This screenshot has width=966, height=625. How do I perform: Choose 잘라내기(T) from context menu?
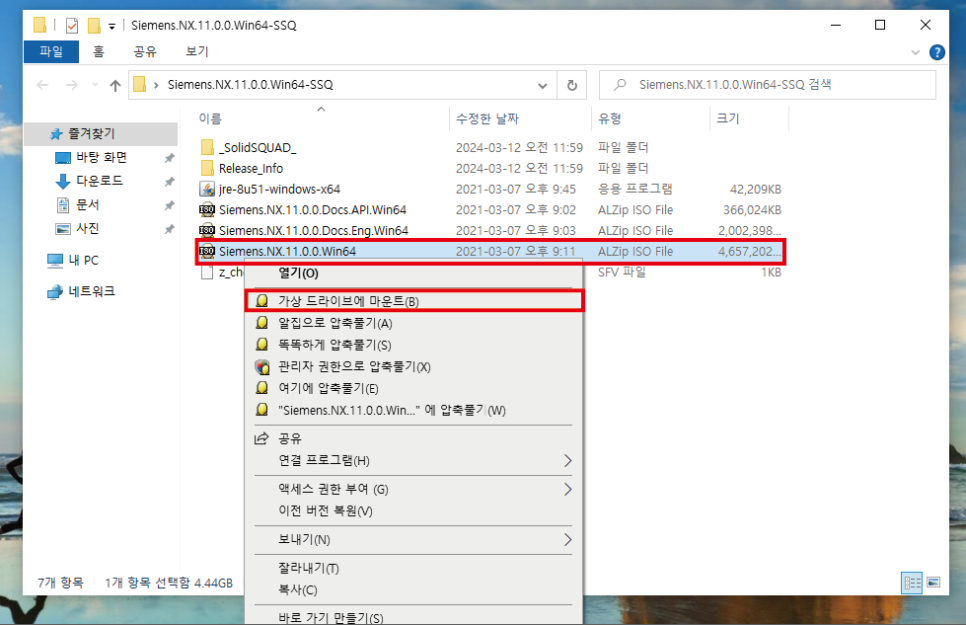click(413, 568)
